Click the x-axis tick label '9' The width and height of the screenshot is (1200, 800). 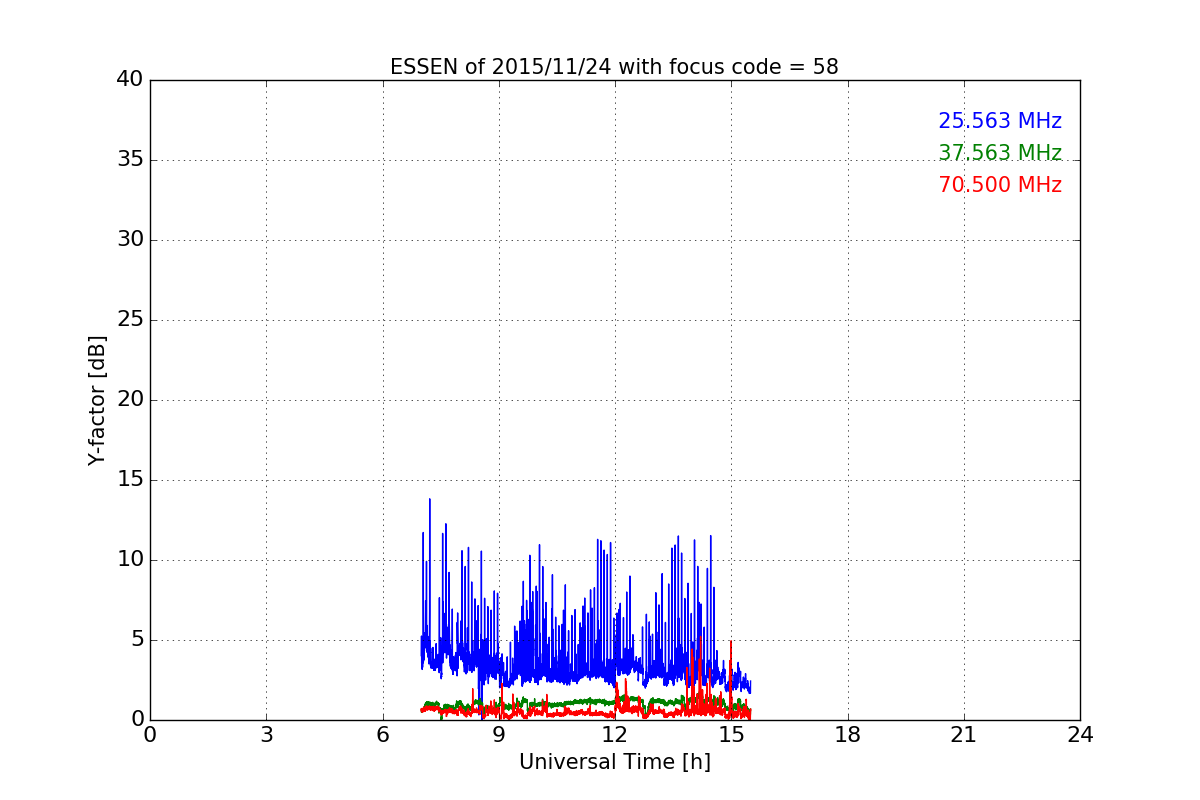pyautogui.click(x=499, y=735)
